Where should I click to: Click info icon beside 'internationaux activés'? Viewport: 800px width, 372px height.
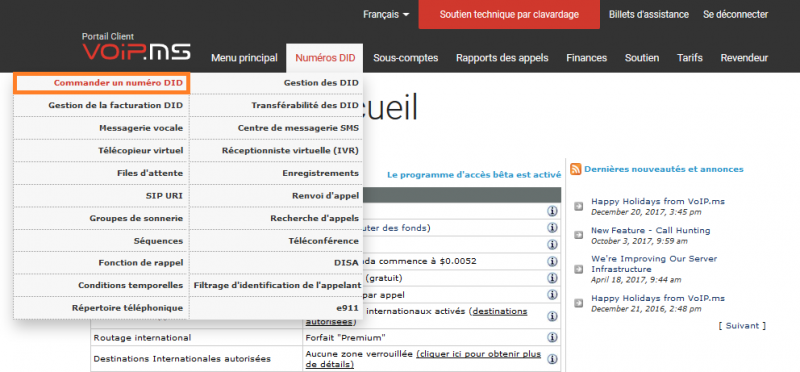tap(552, 316)
